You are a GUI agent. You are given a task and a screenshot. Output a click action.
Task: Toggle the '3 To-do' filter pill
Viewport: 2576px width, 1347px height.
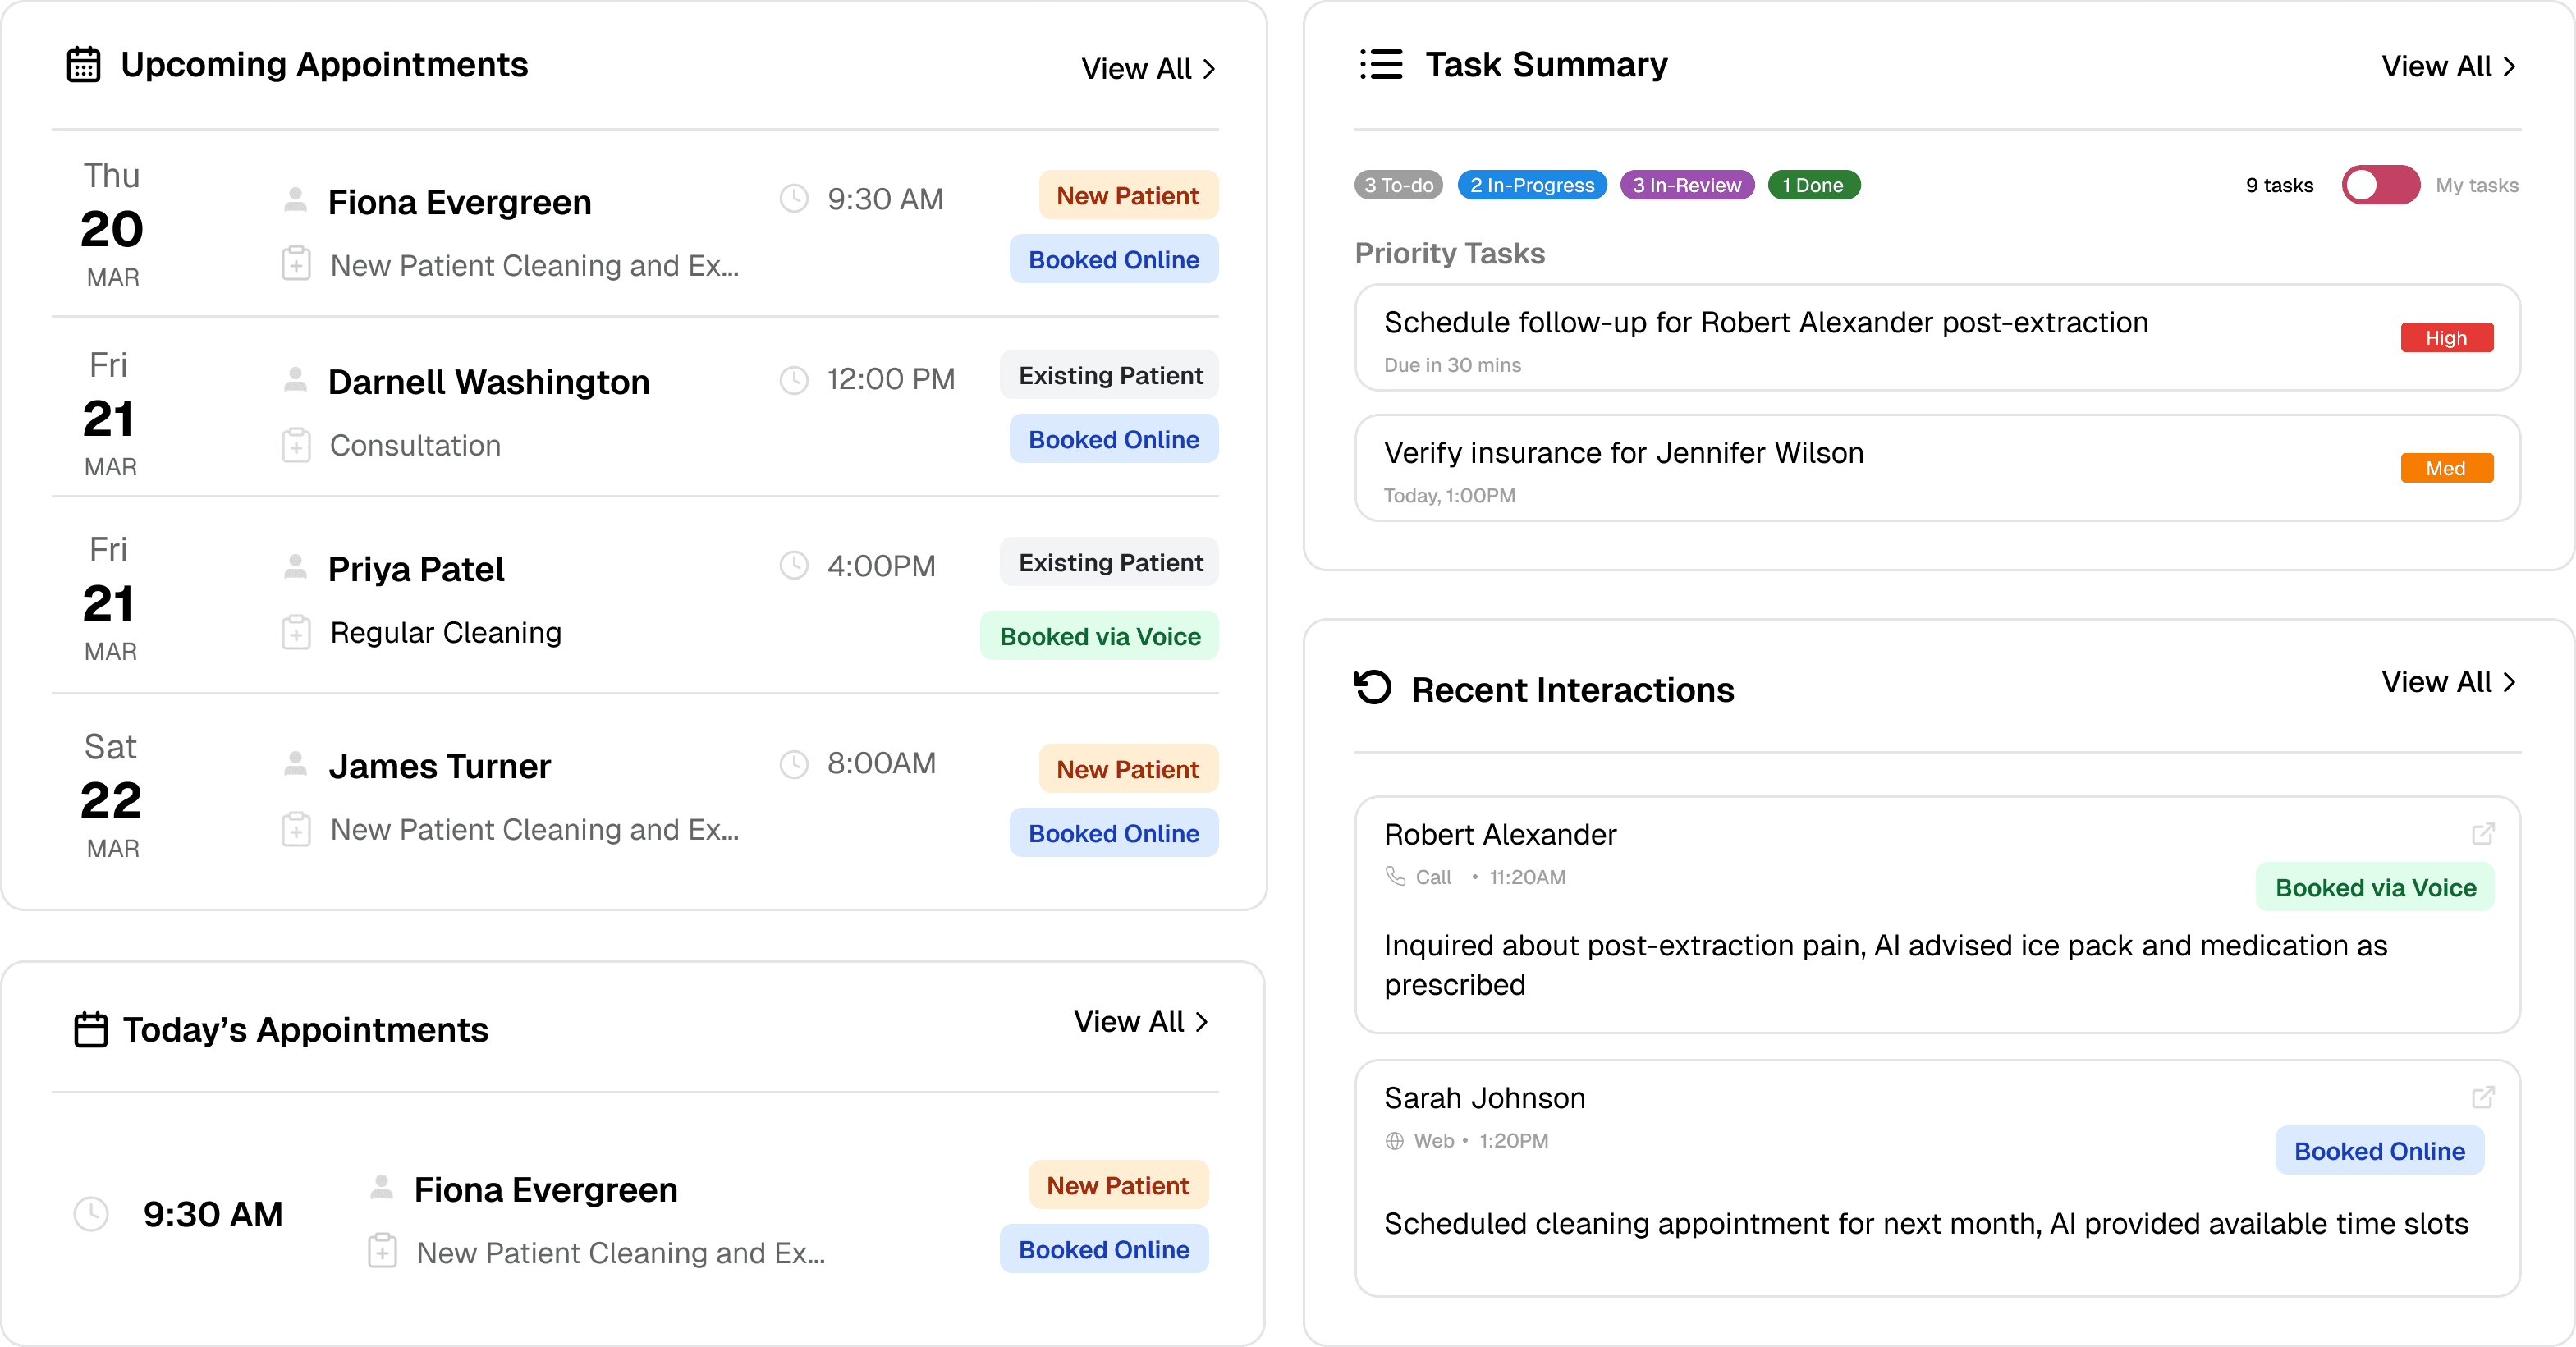coord(1397,185)
